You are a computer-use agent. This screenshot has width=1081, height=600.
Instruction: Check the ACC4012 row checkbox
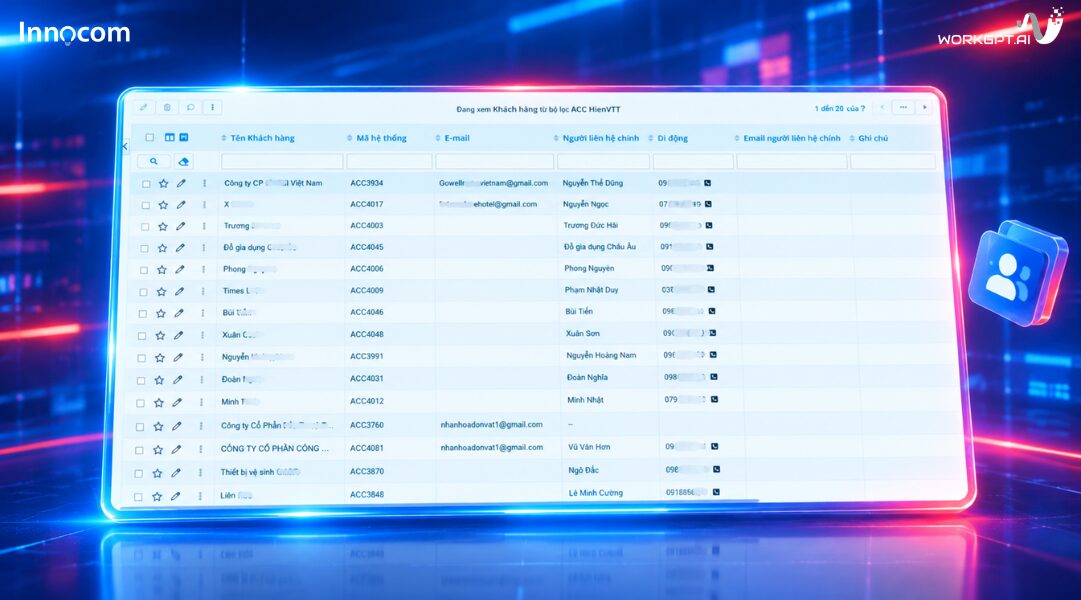(x=140, y=403)
